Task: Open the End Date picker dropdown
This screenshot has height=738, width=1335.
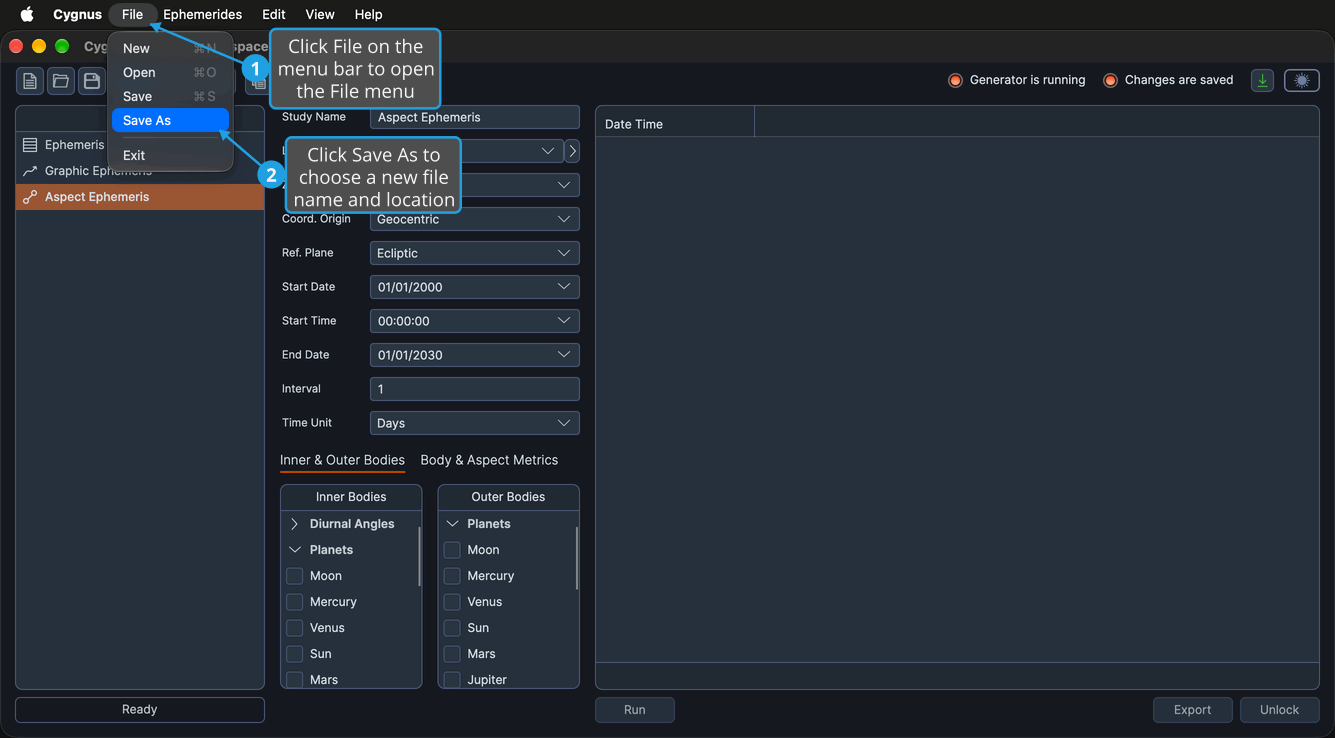Action: 475,355
